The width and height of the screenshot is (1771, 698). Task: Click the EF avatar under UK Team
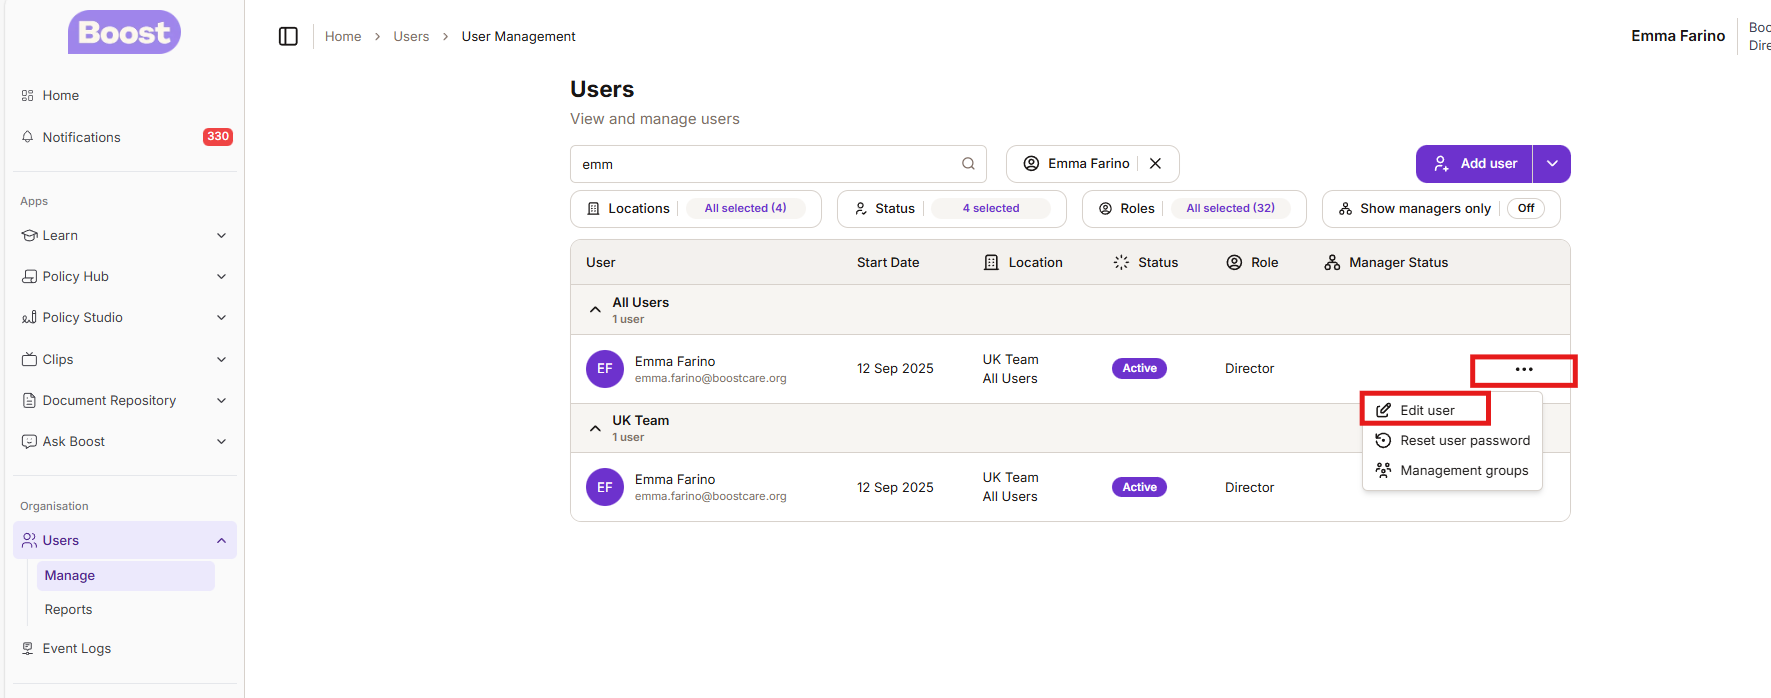[604, 487]
